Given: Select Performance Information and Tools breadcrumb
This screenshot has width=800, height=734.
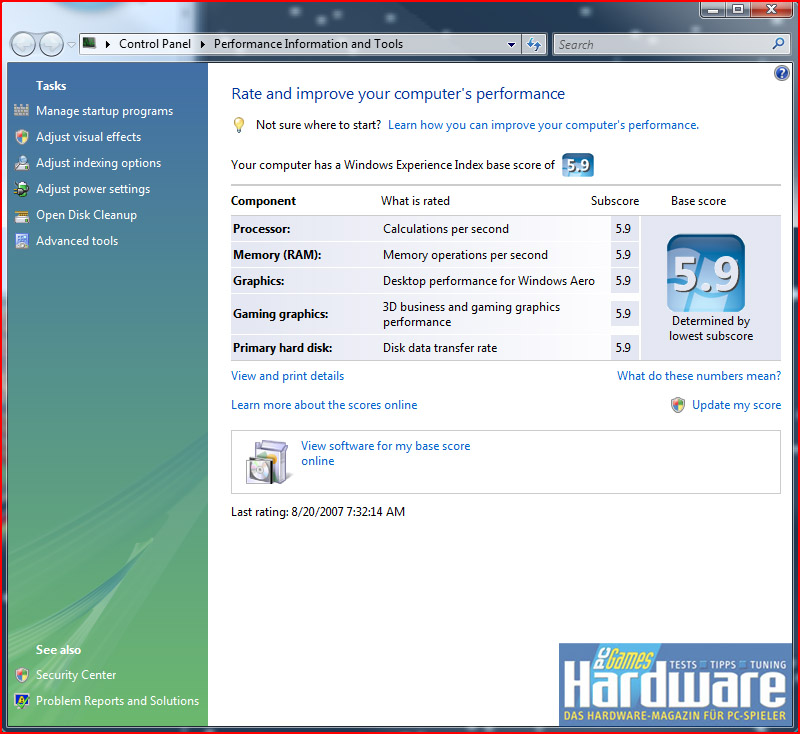Looking at the screenshot, I should (308, 44).
